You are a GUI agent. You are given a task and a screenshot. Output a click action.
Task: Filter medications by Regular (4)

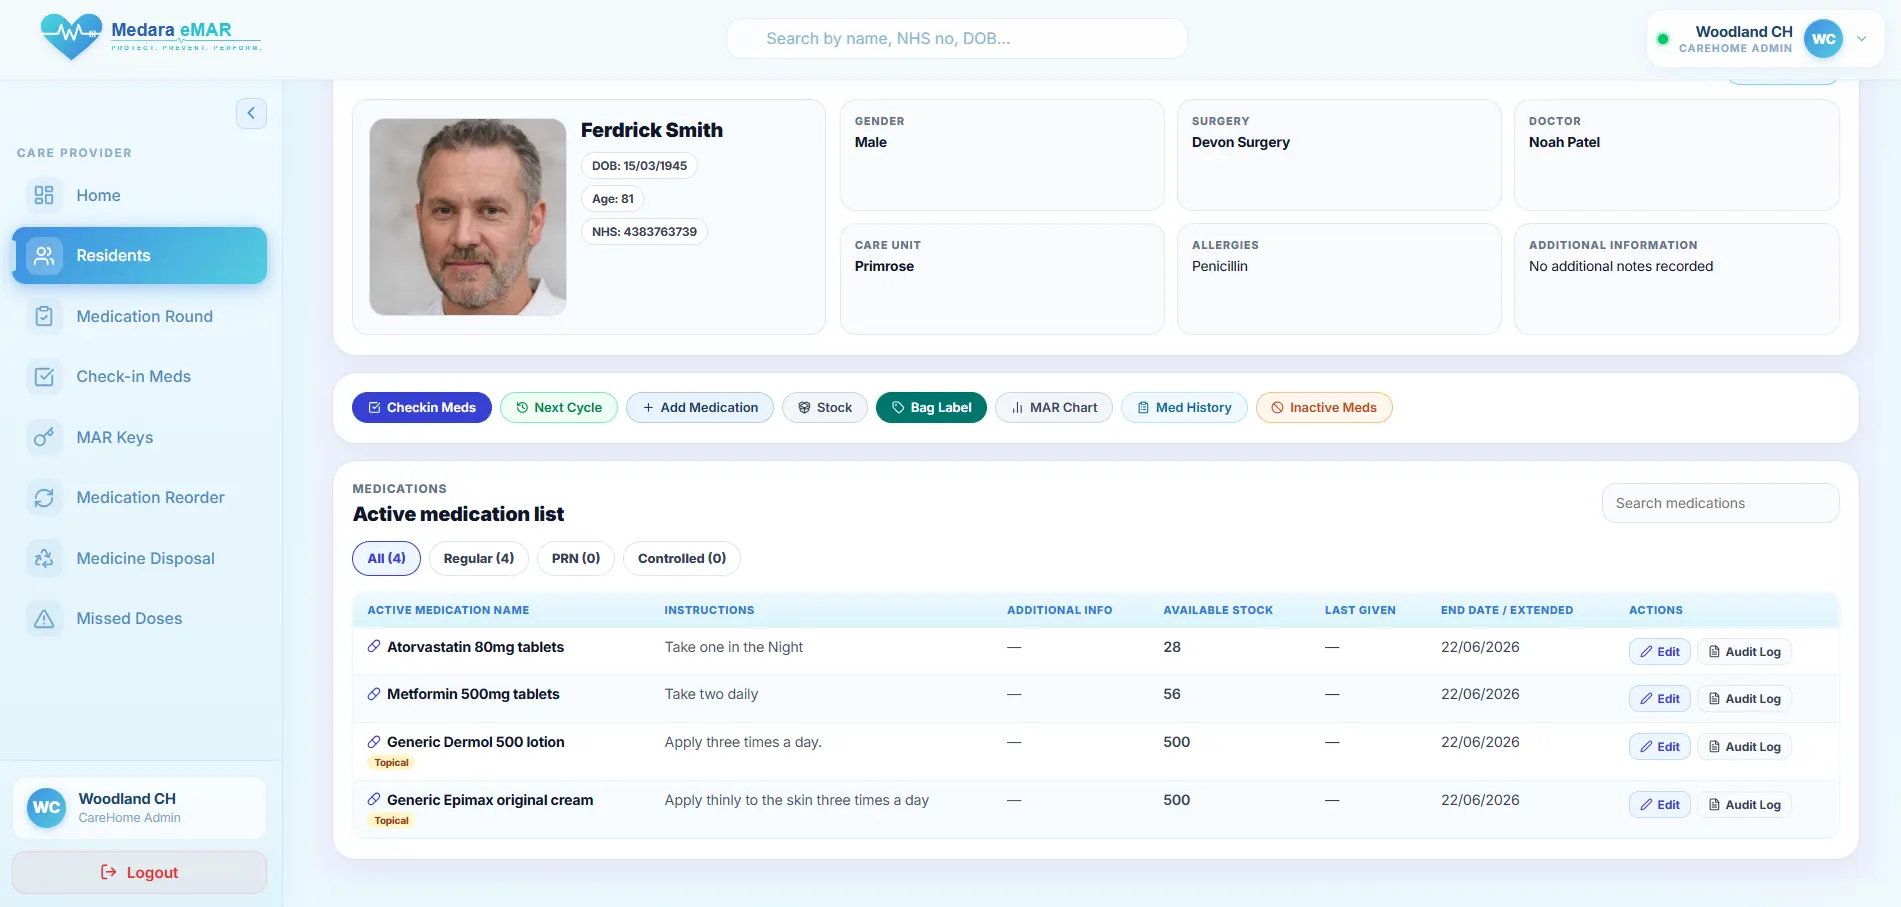coord(479,558)
